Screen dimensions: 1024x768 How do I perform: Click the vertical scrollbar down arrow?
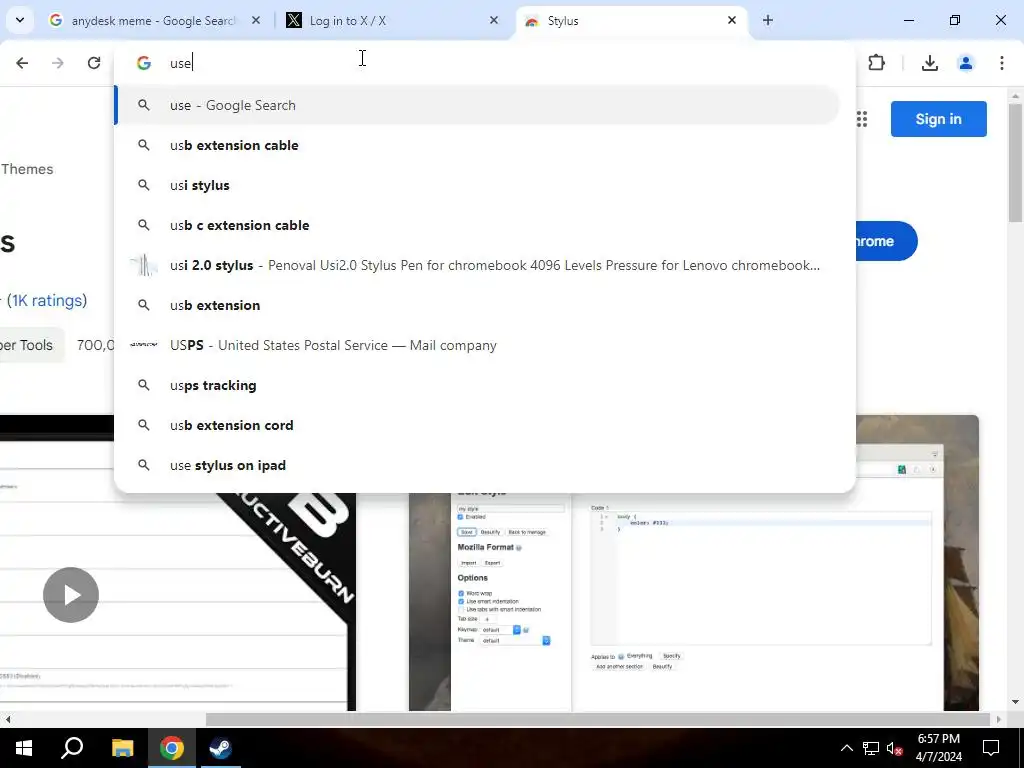tap(1016, 703)
